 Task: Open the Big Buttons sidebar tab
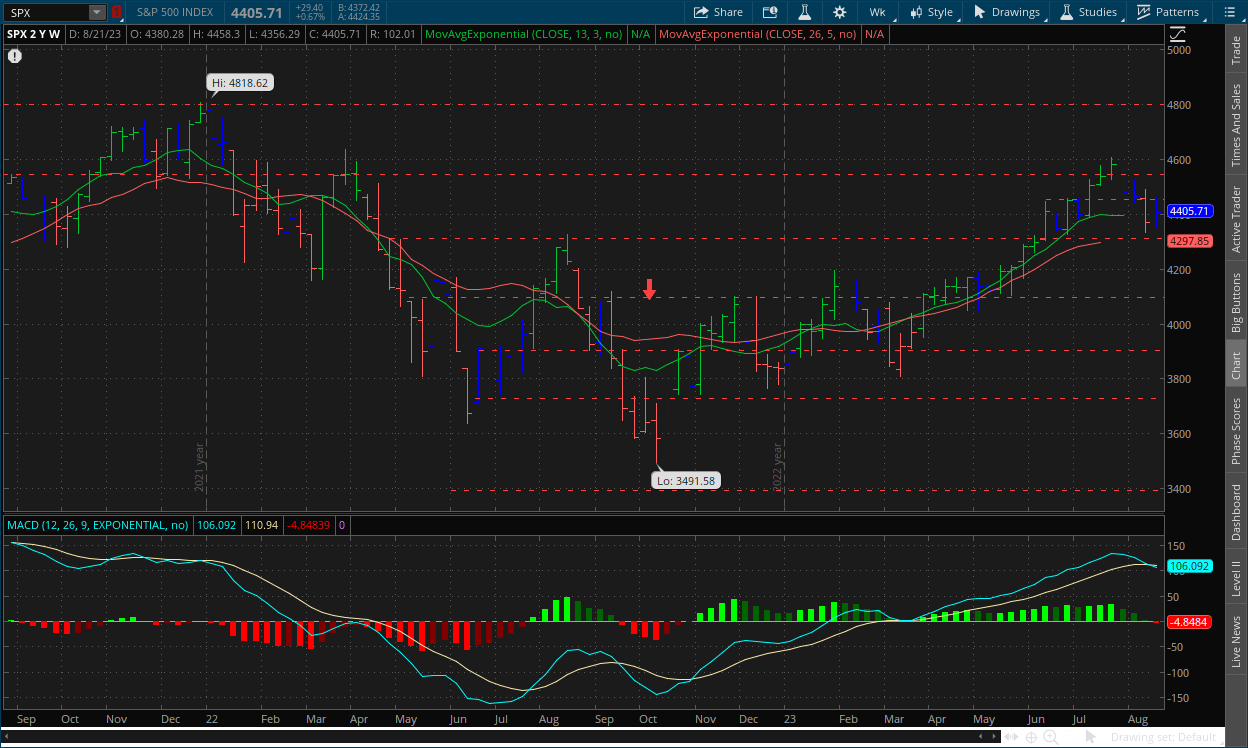click(1236, 302)
